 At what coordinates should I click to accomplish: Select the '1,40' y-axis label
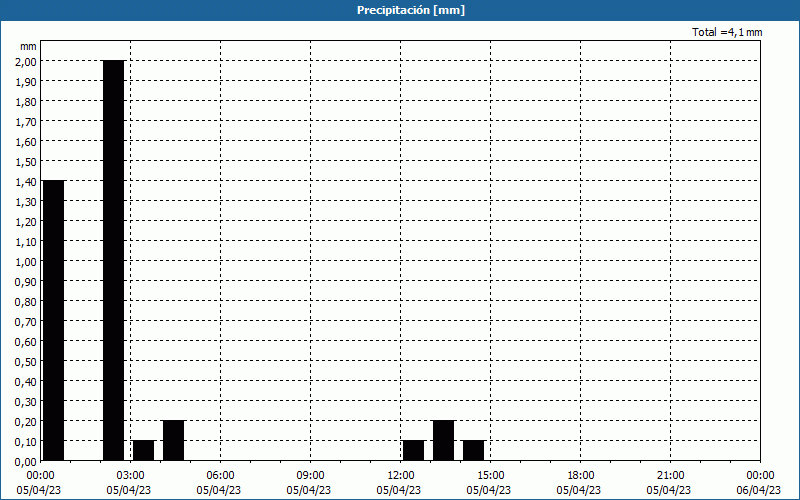coord(26,182)
